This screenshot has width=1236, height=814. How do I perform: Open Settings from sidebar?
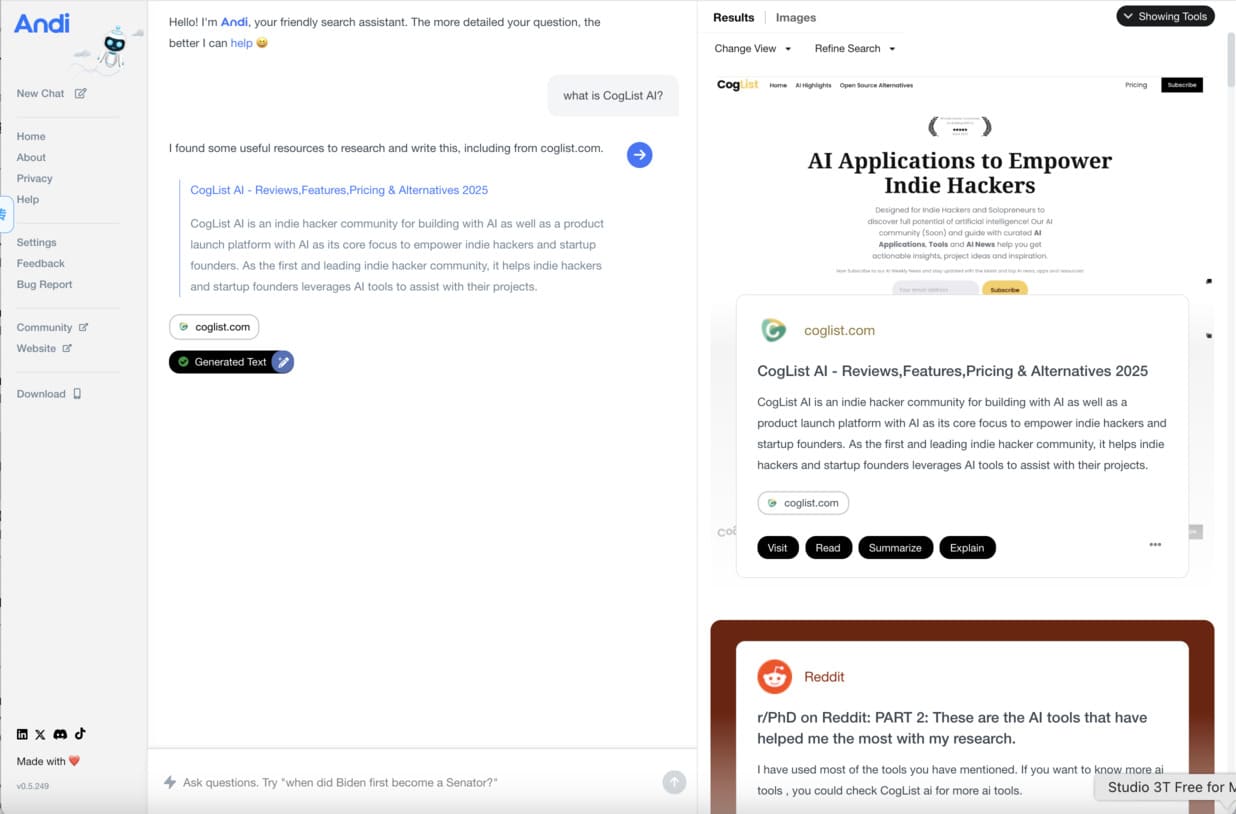click(36, 242)
